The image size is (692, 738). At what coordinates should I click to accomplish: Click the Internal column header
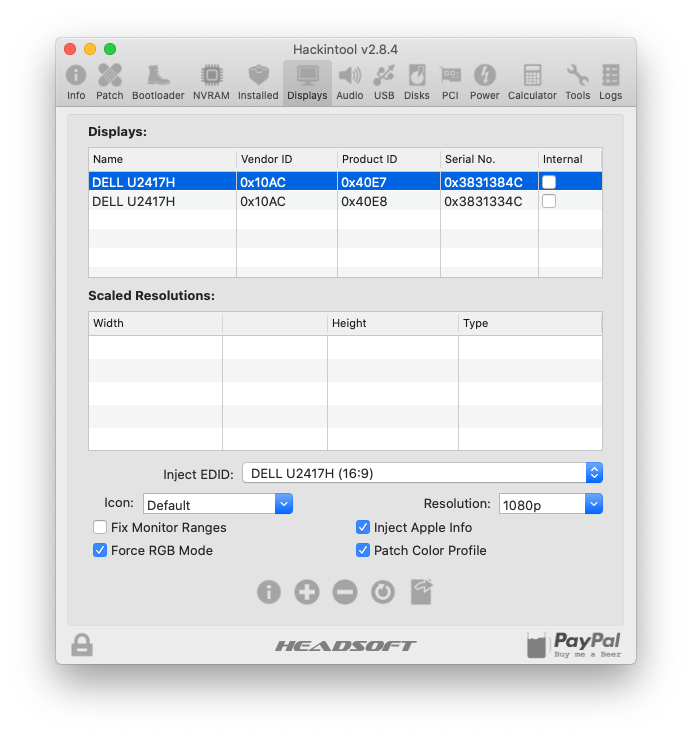click(x=570, y=160)
